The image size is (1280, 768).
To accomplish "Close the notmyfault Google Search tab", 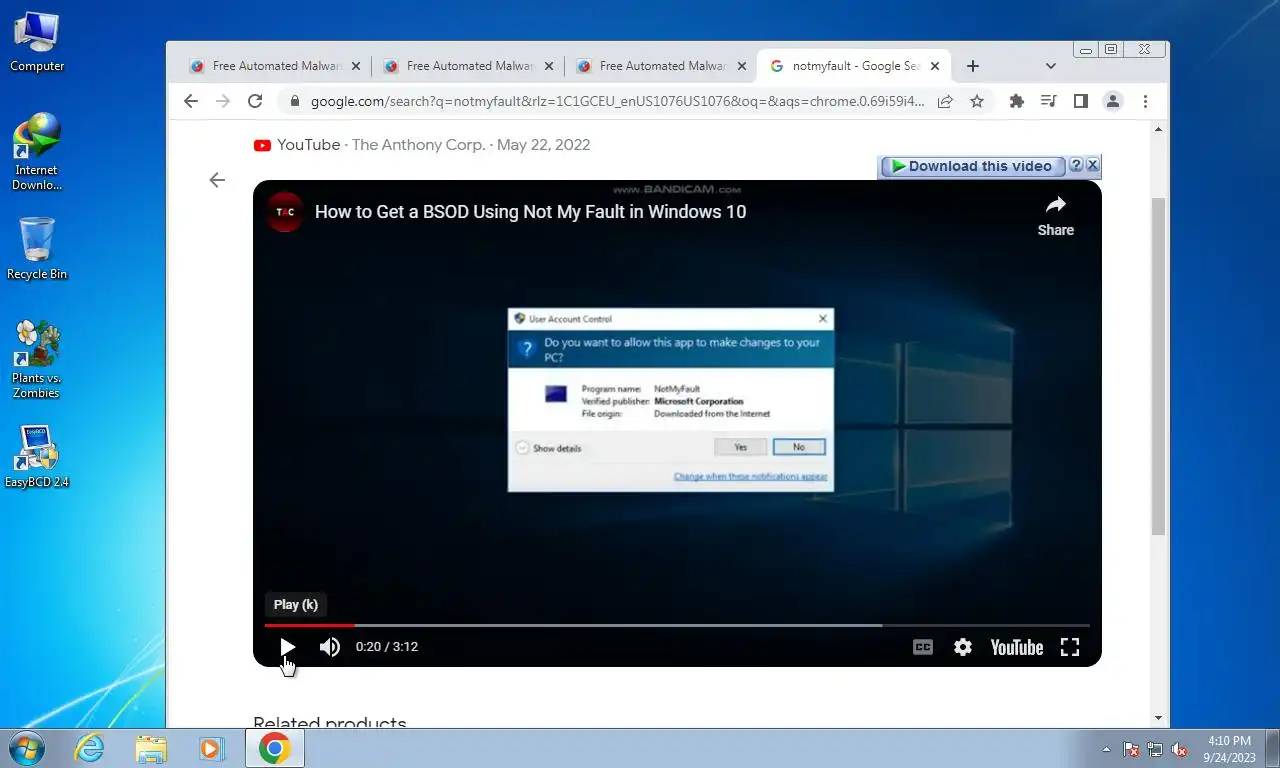I will point(935,66).
